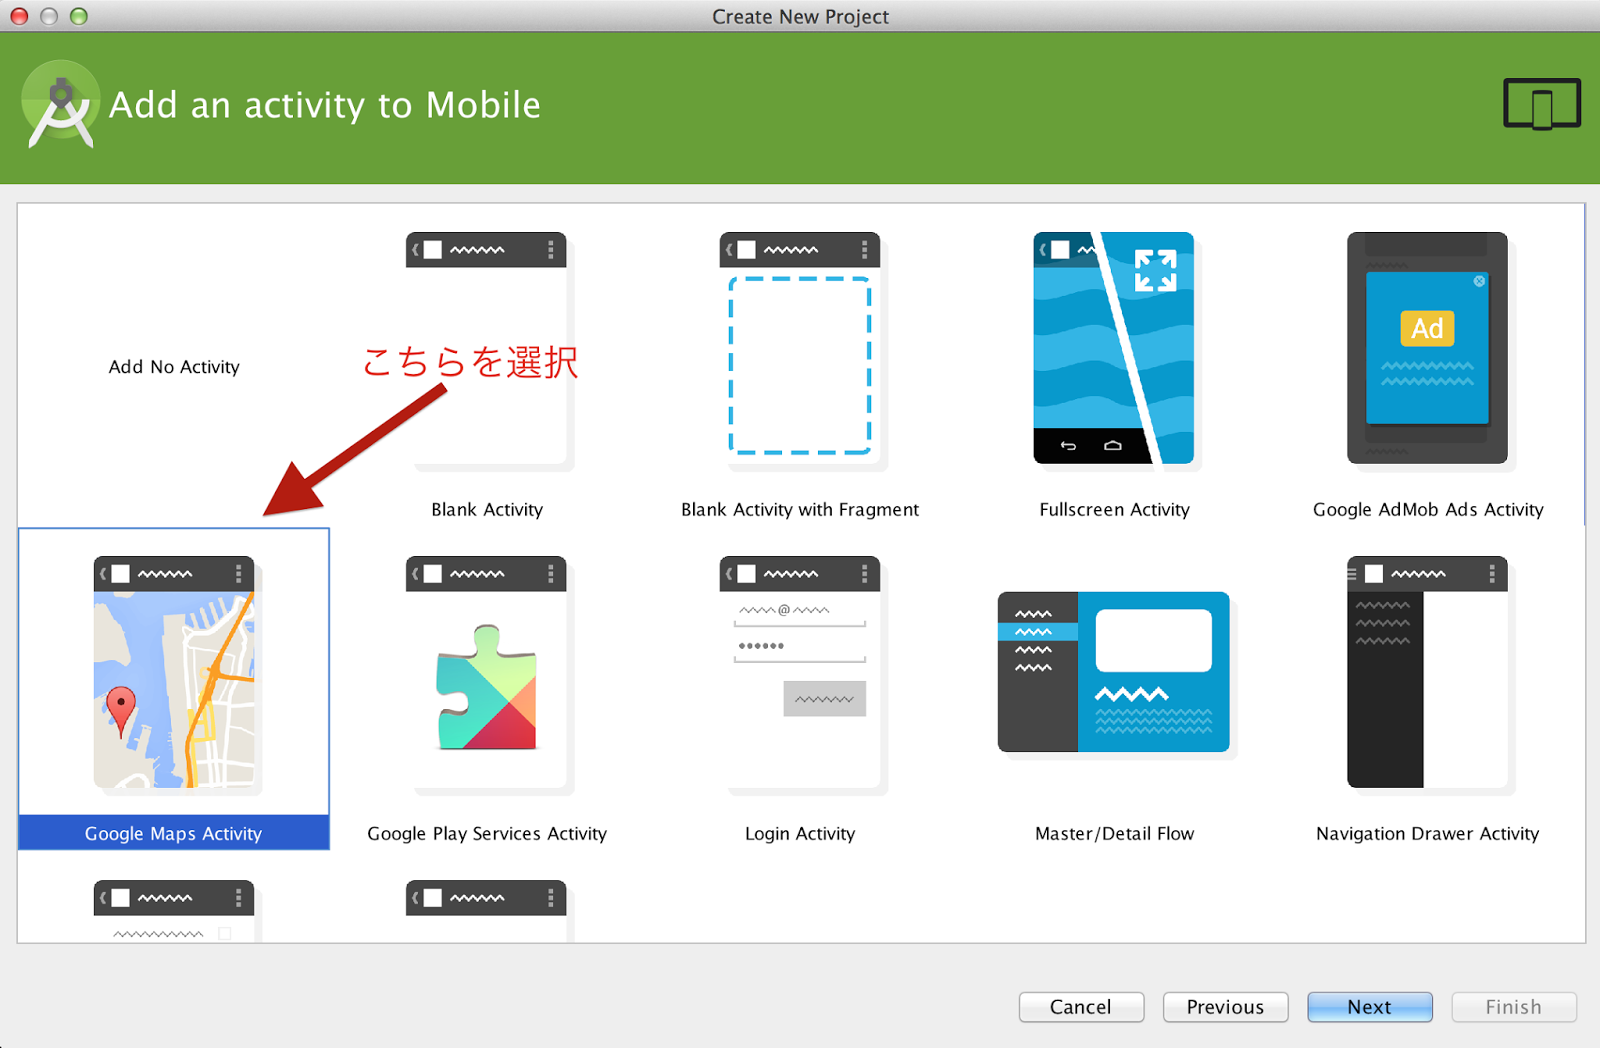Click the Google Play Services Activity label
The width and height of the screenshot is (1600, 1048).
click(487, 833)
